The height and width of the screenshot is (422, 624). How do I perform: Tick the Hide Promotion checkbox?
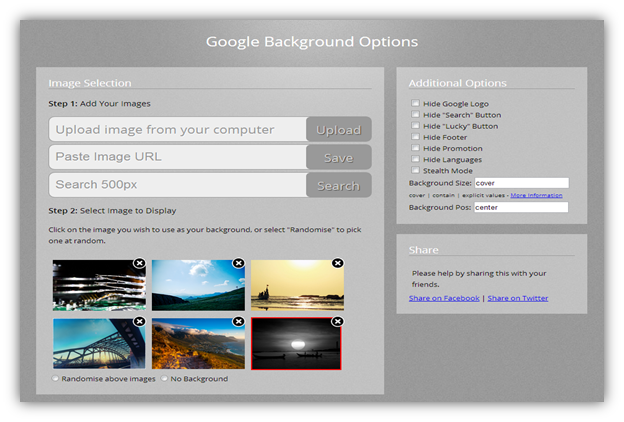(415, 148)
